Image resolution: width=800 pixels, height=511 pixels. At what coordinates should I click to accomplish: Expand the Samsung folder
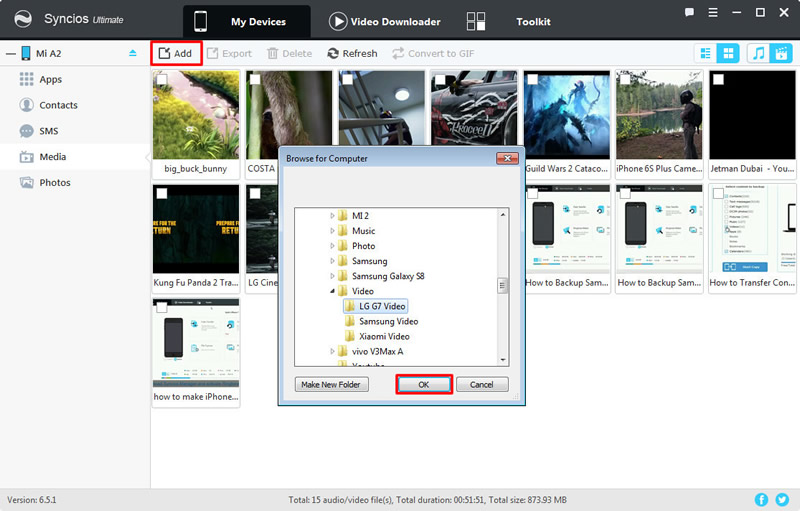click(x=332, y=261)
